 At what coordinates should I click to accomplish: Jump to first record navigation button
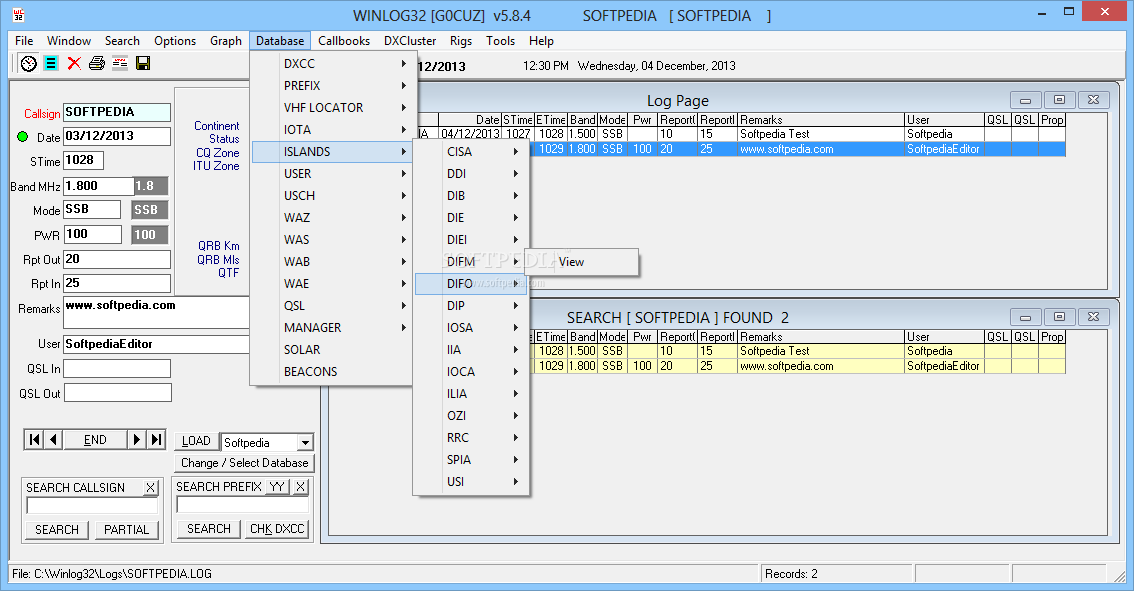34,440
